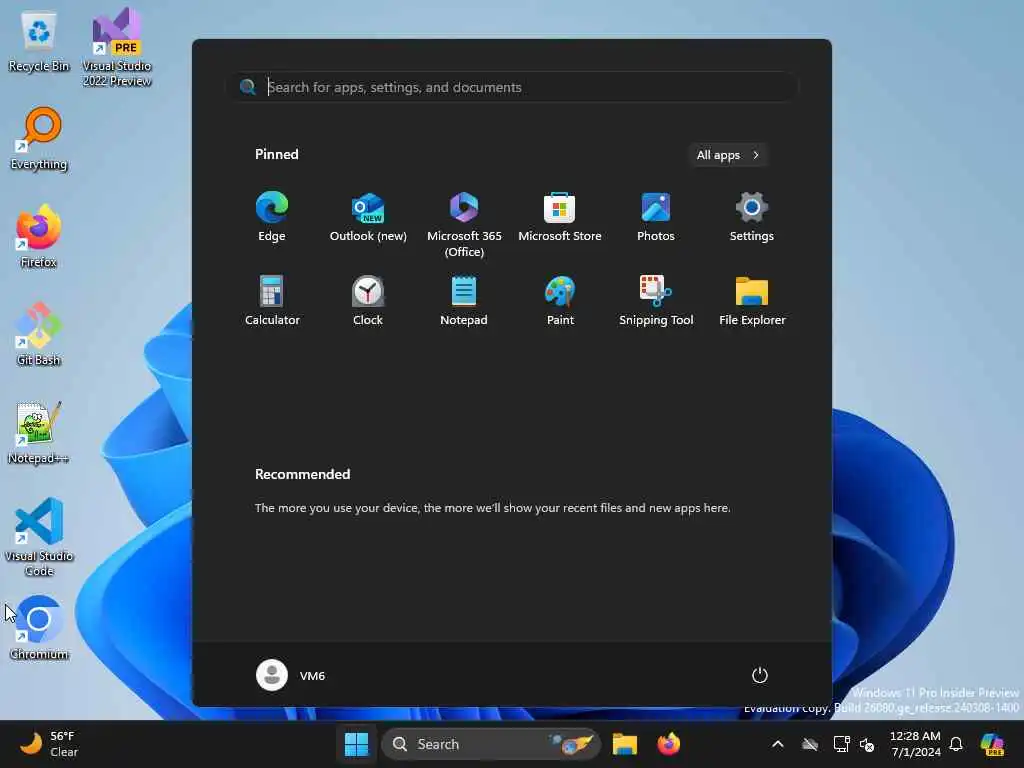Open the Calculator app
The image size is (1024, 768).
click(x=272, y=300)
